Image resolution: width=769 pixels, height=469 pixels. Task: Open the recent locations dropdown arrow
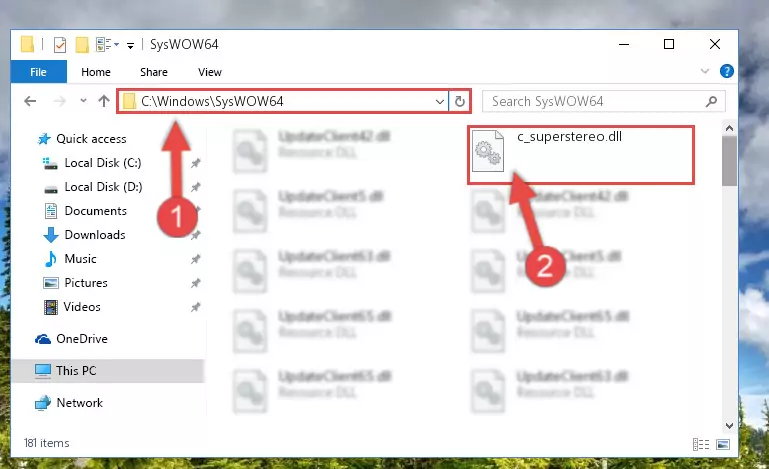click(x=83, y=101)
